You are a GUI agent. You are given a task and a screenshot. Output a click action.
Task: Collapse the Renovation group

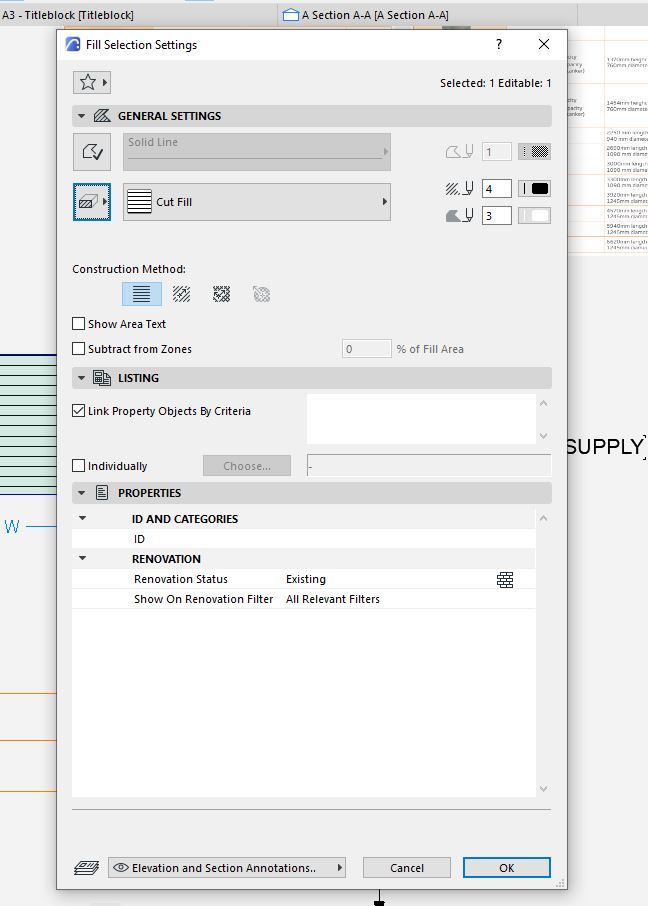coord(82,558)
